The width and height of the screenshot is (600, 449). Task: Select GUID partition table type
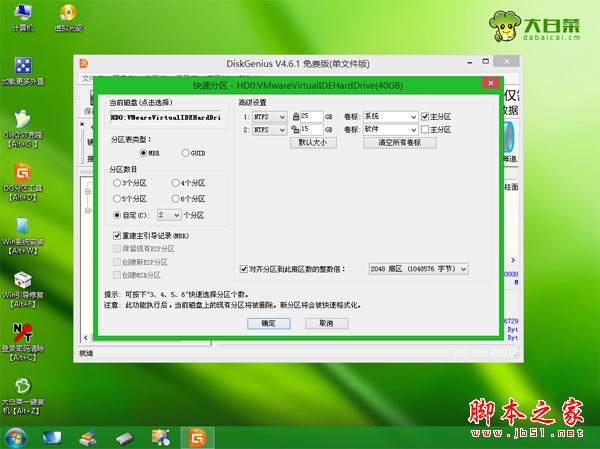(186, 153)
